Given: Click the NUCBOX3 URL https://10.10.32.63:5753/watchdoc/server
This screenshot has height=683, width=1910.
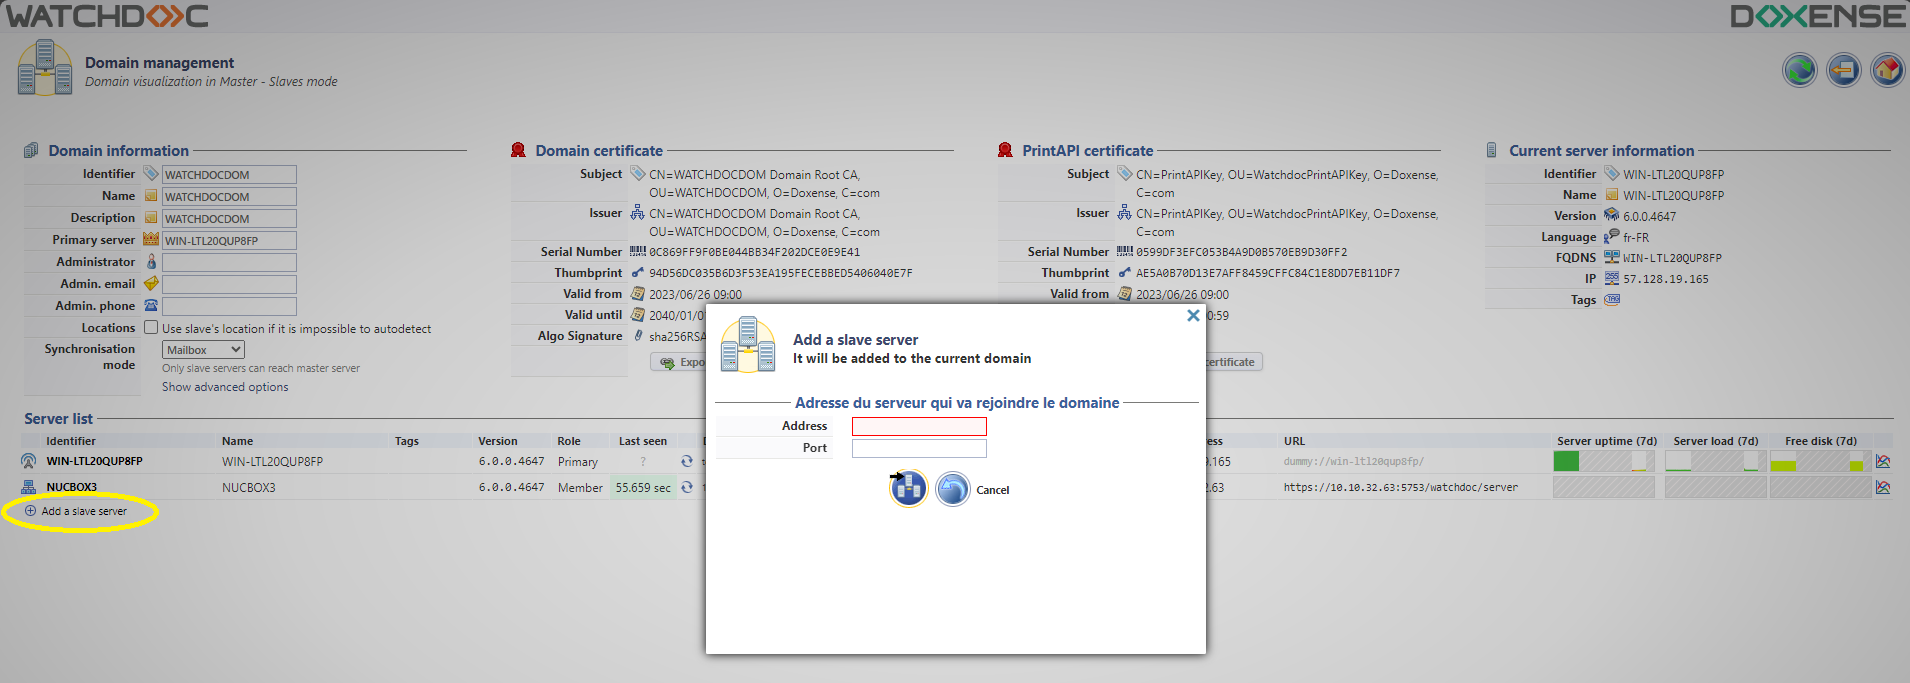Looking at the screenshot, I should coord(1401,487).
